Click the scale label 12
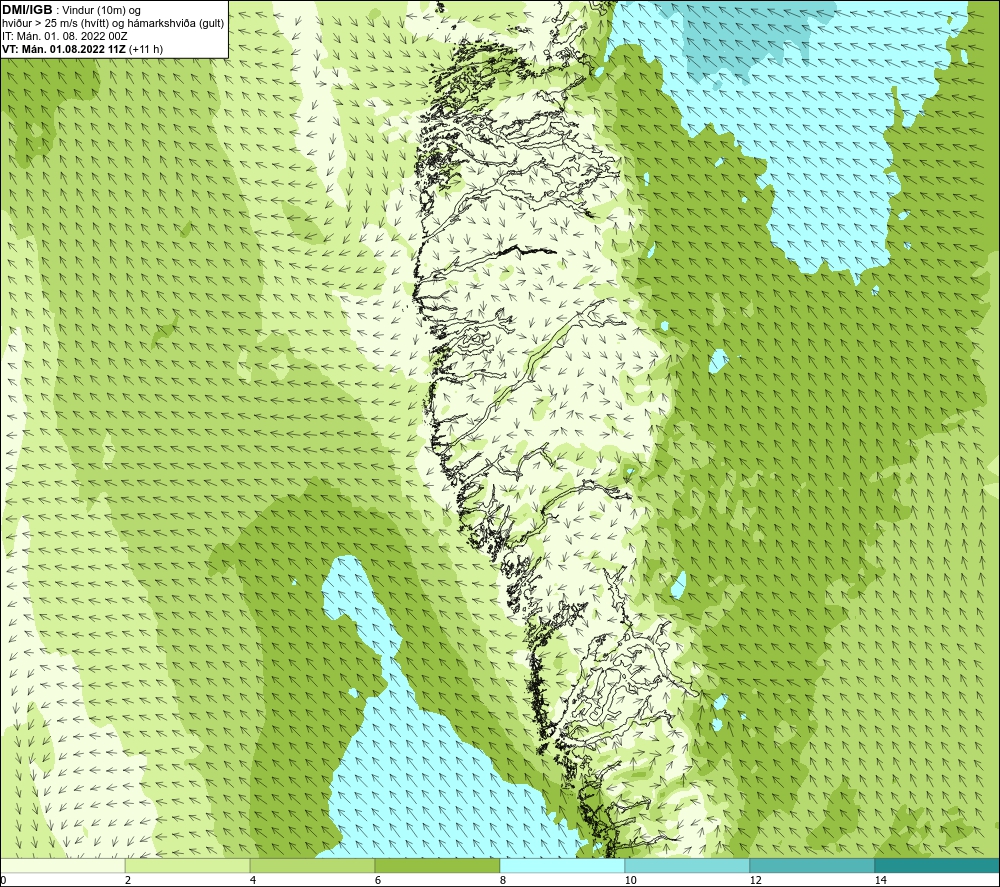 pos(755,880)
